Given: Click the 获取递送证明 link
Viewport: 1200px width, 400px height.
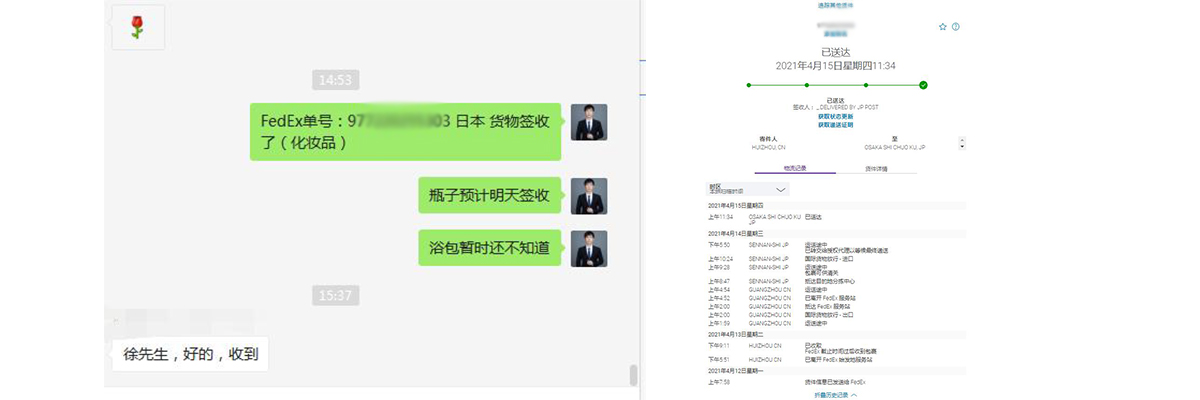Looking at the screenshot, I should [835, 125].
